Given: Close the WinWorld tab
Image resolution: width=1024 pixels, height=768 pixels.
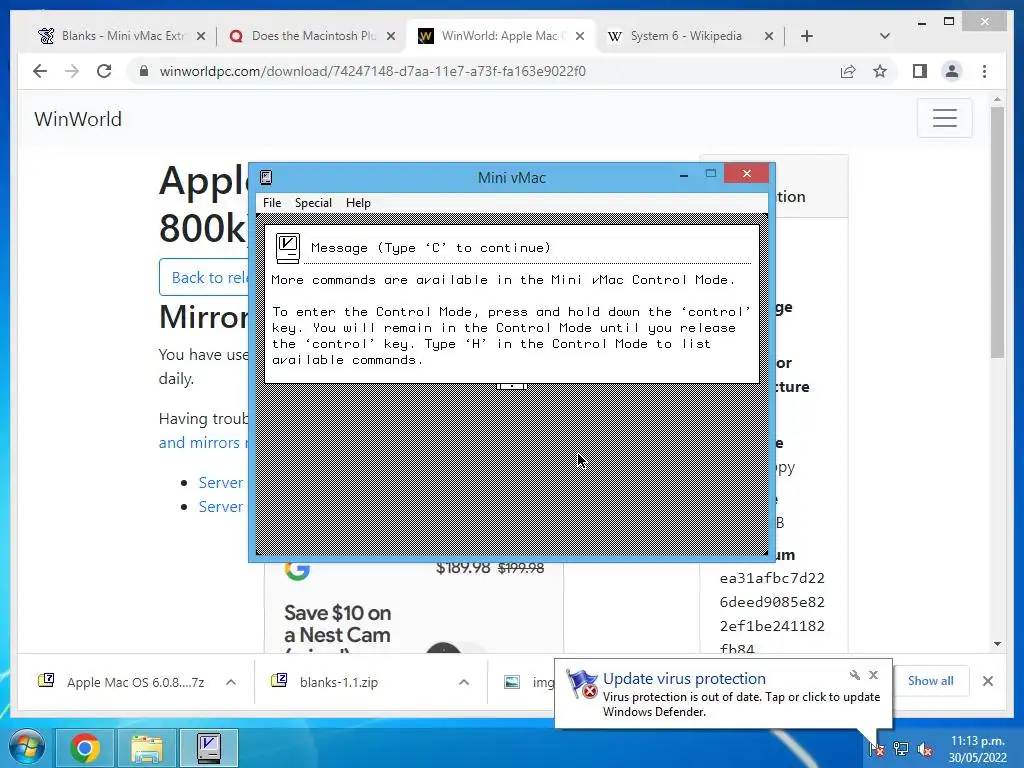Looking at the screenshot, I should pos(580,36).
